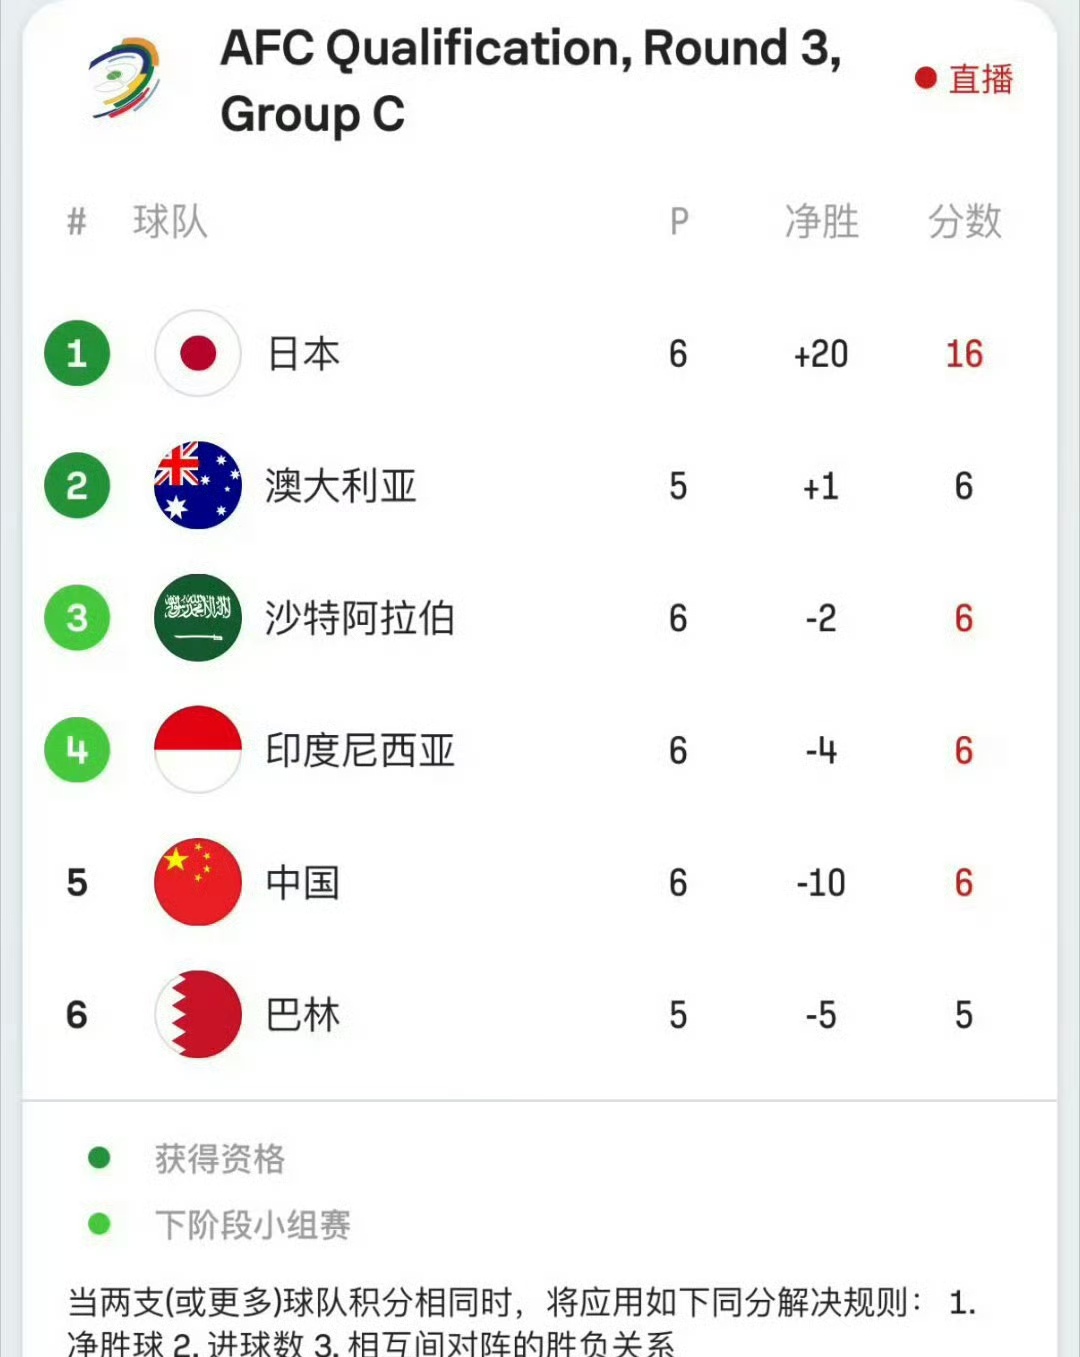Open the group title AFC Qualification heading
Viewport: 1080px width, 1357px height.
(x=531, y=80)
